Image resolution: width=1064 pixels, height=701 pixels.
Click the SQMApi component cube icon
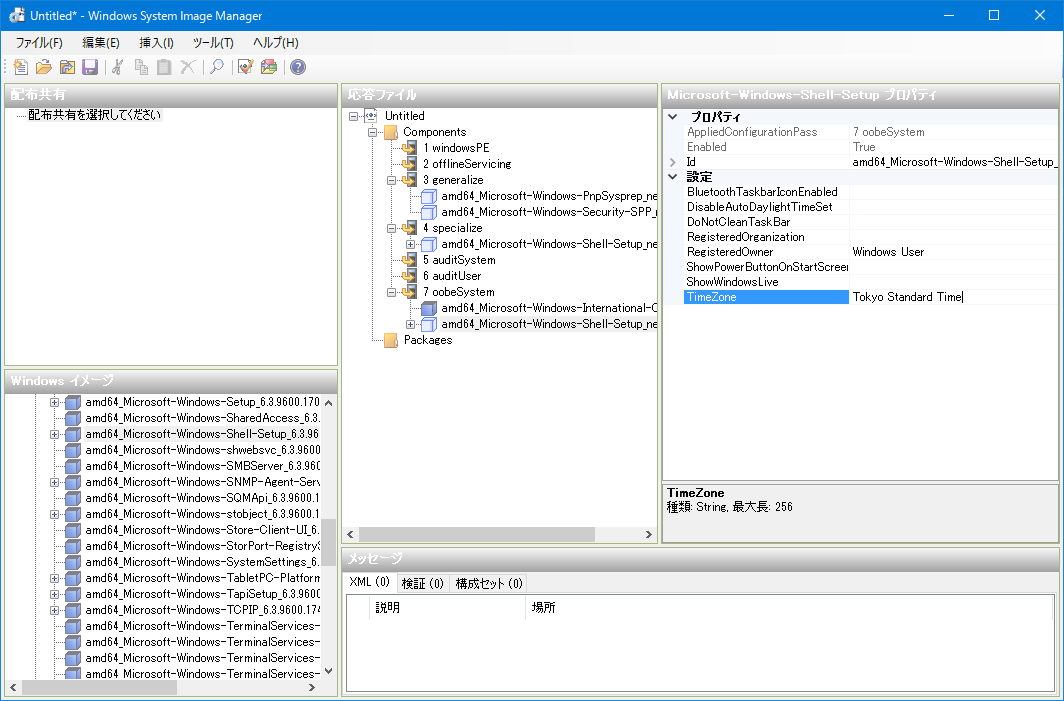pyautogui.click(x=73, y=498)
